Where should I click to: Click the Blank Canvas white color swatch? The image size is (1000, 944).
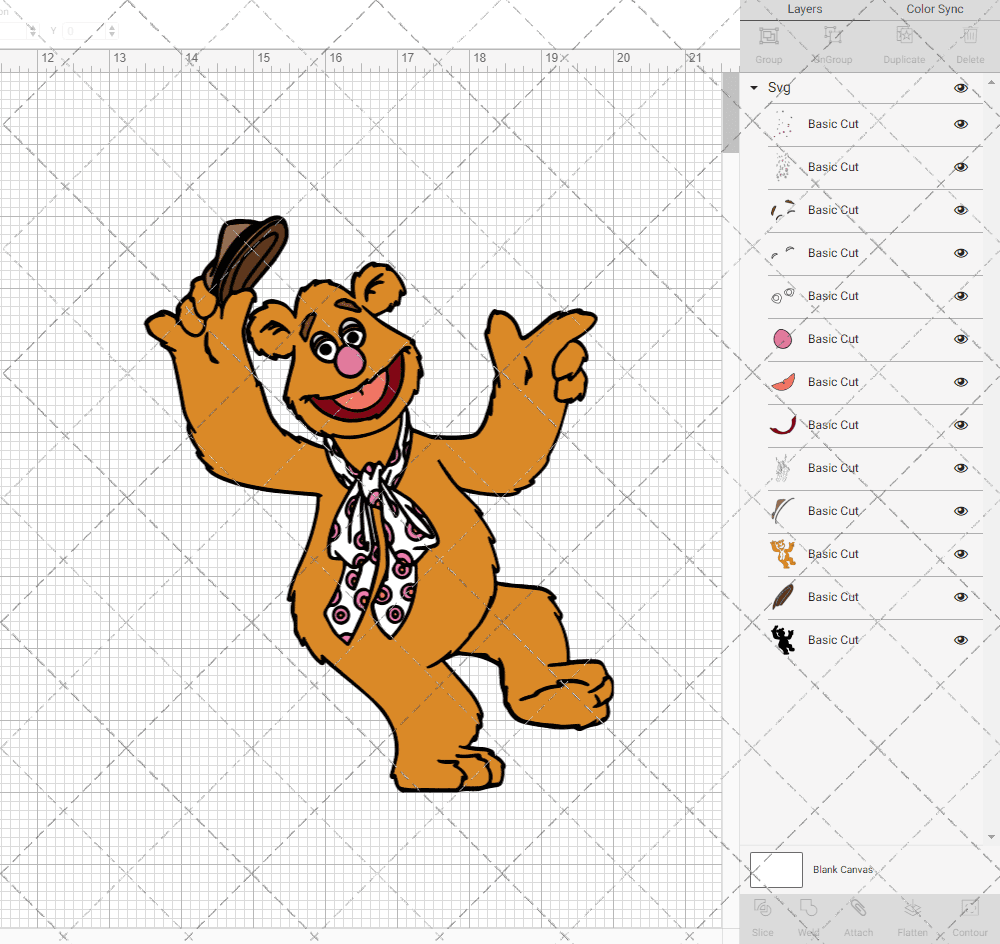pyautogui.click(x=776, y=870)
